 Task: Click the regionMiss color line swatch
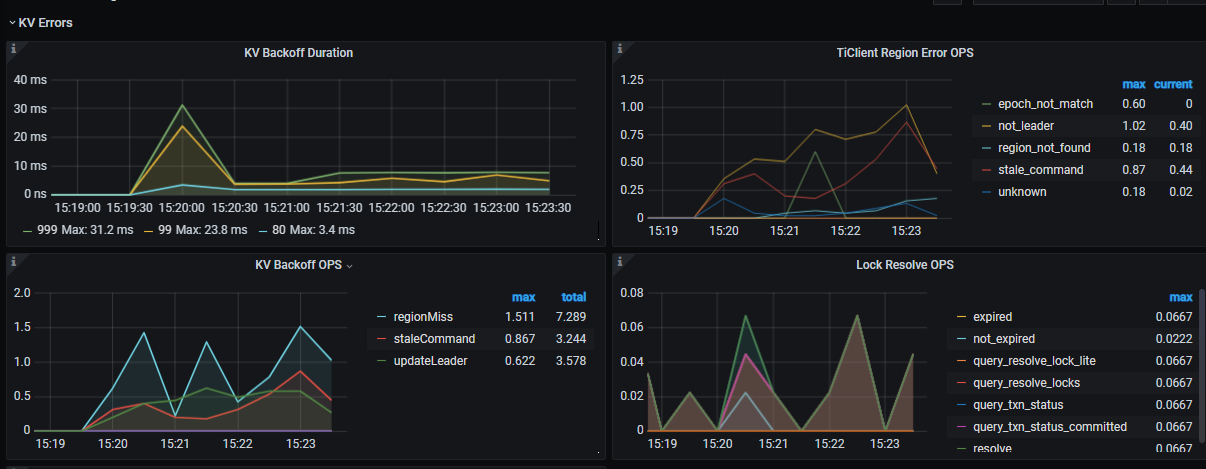pos(382,317)
